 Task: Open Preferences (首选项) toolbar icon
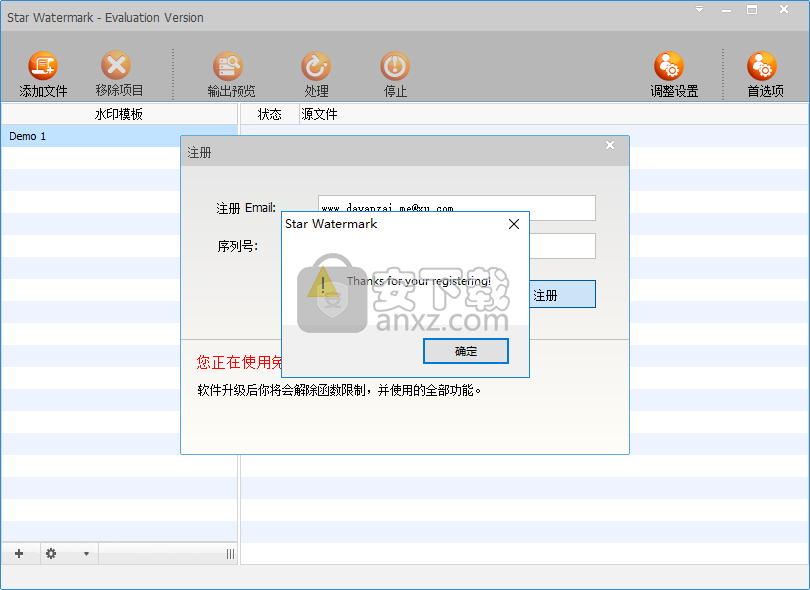[763, 67]
